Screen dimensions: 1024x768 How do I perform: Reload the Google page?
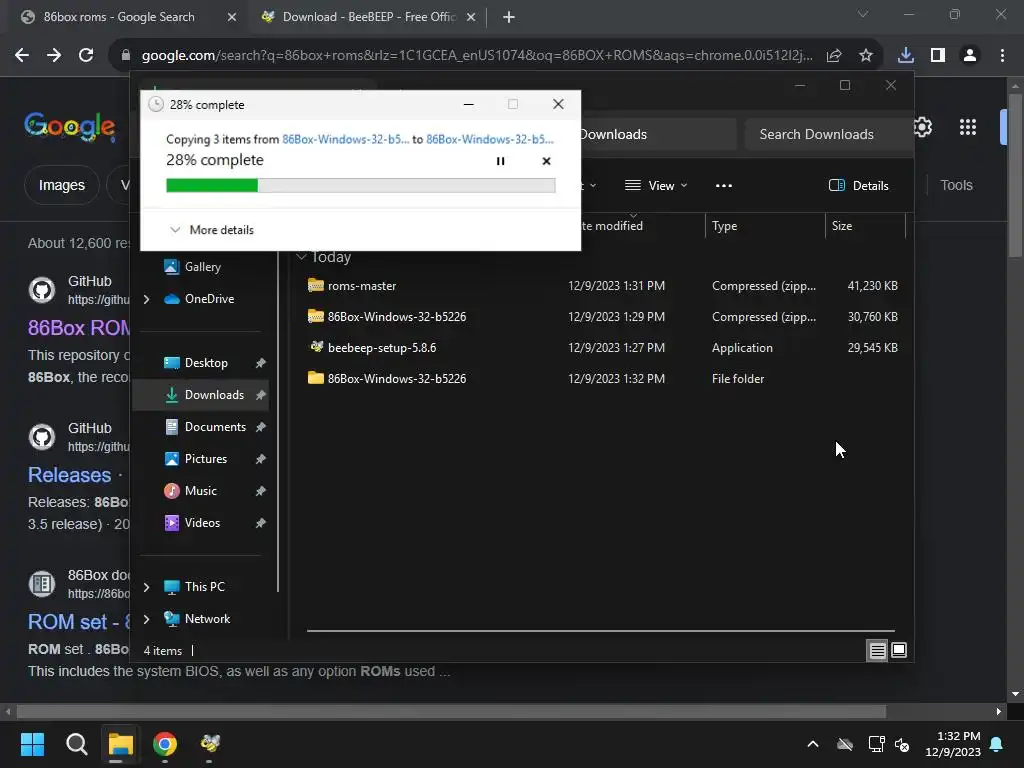click(x=86, y=56)
